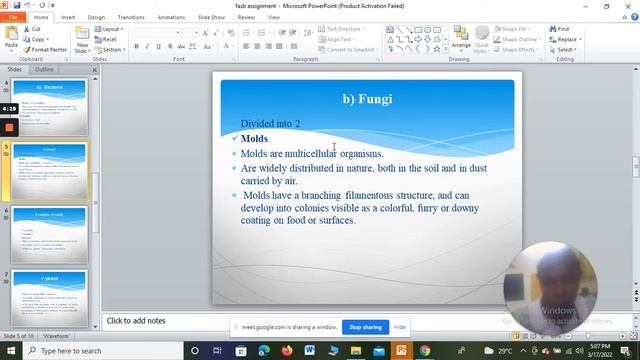Click the taskbar search box
640x360 pixels.
103,351
